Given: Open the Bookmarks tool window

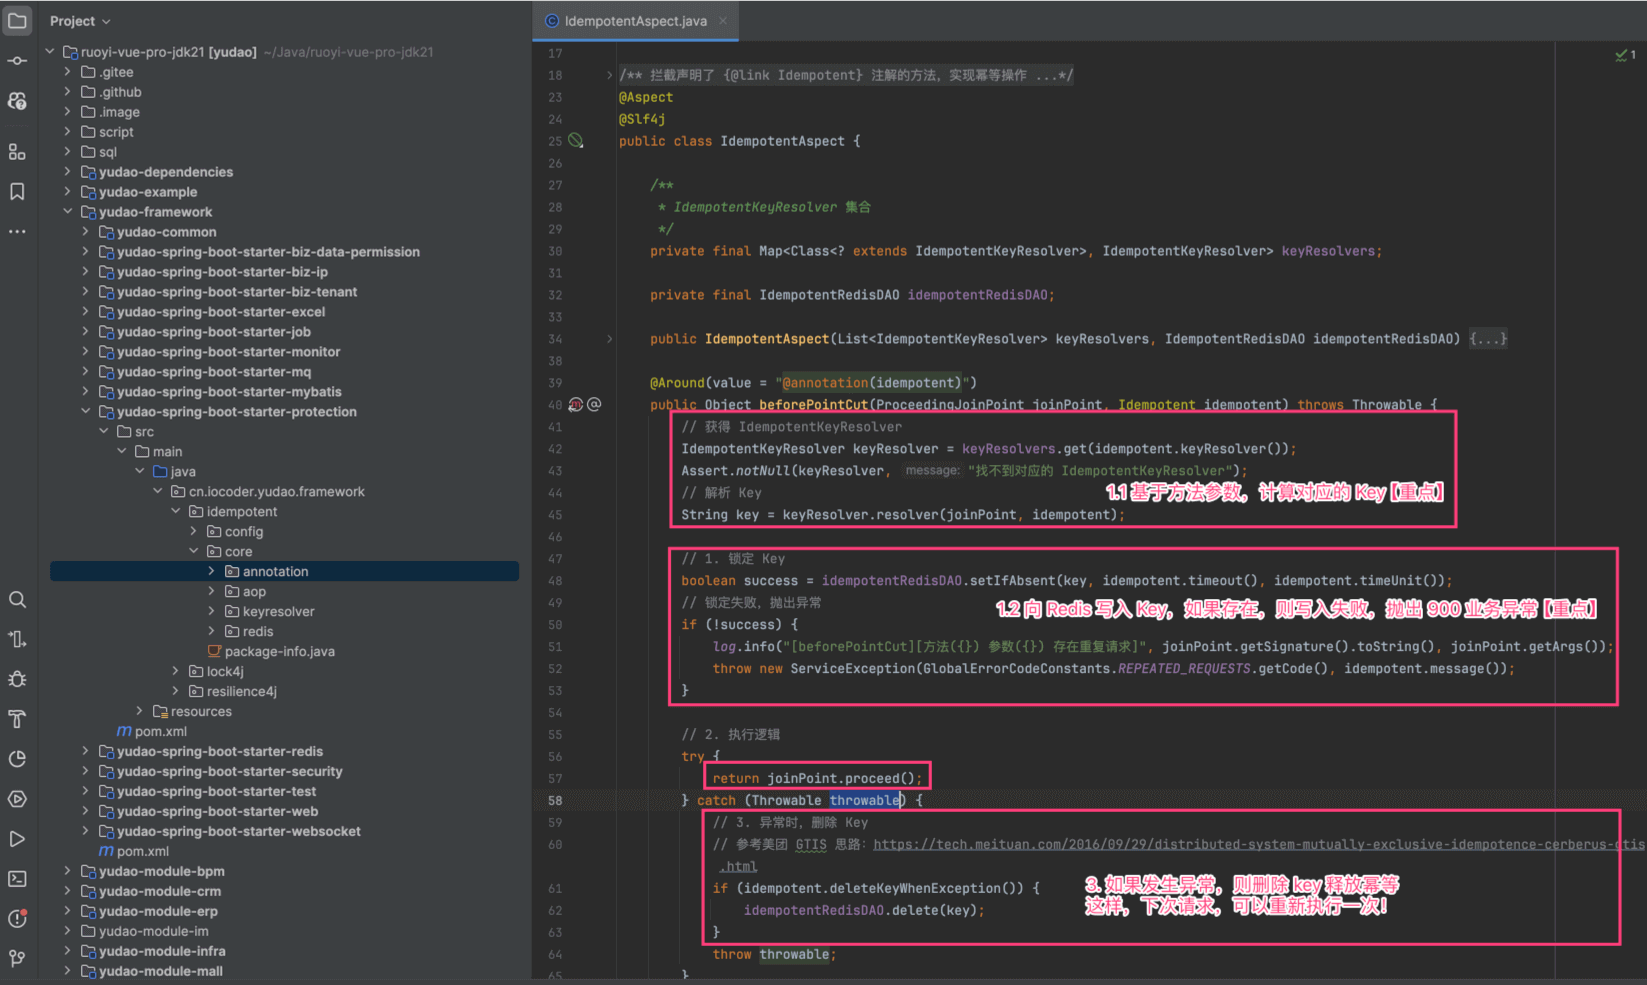Looking at the screenshot, I should pyautogui.click(x=17, y=192).
